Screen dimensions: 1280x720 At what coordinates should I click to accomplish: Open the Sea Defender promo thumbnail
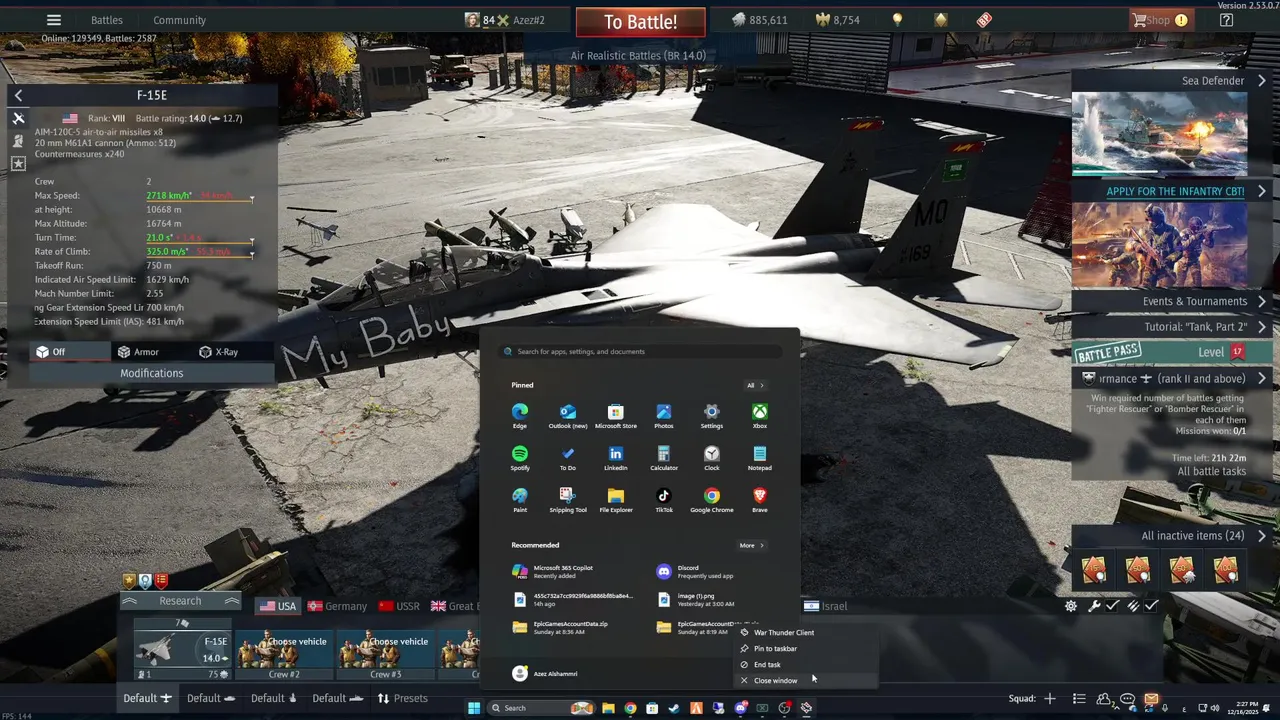tap(1159, 134)
